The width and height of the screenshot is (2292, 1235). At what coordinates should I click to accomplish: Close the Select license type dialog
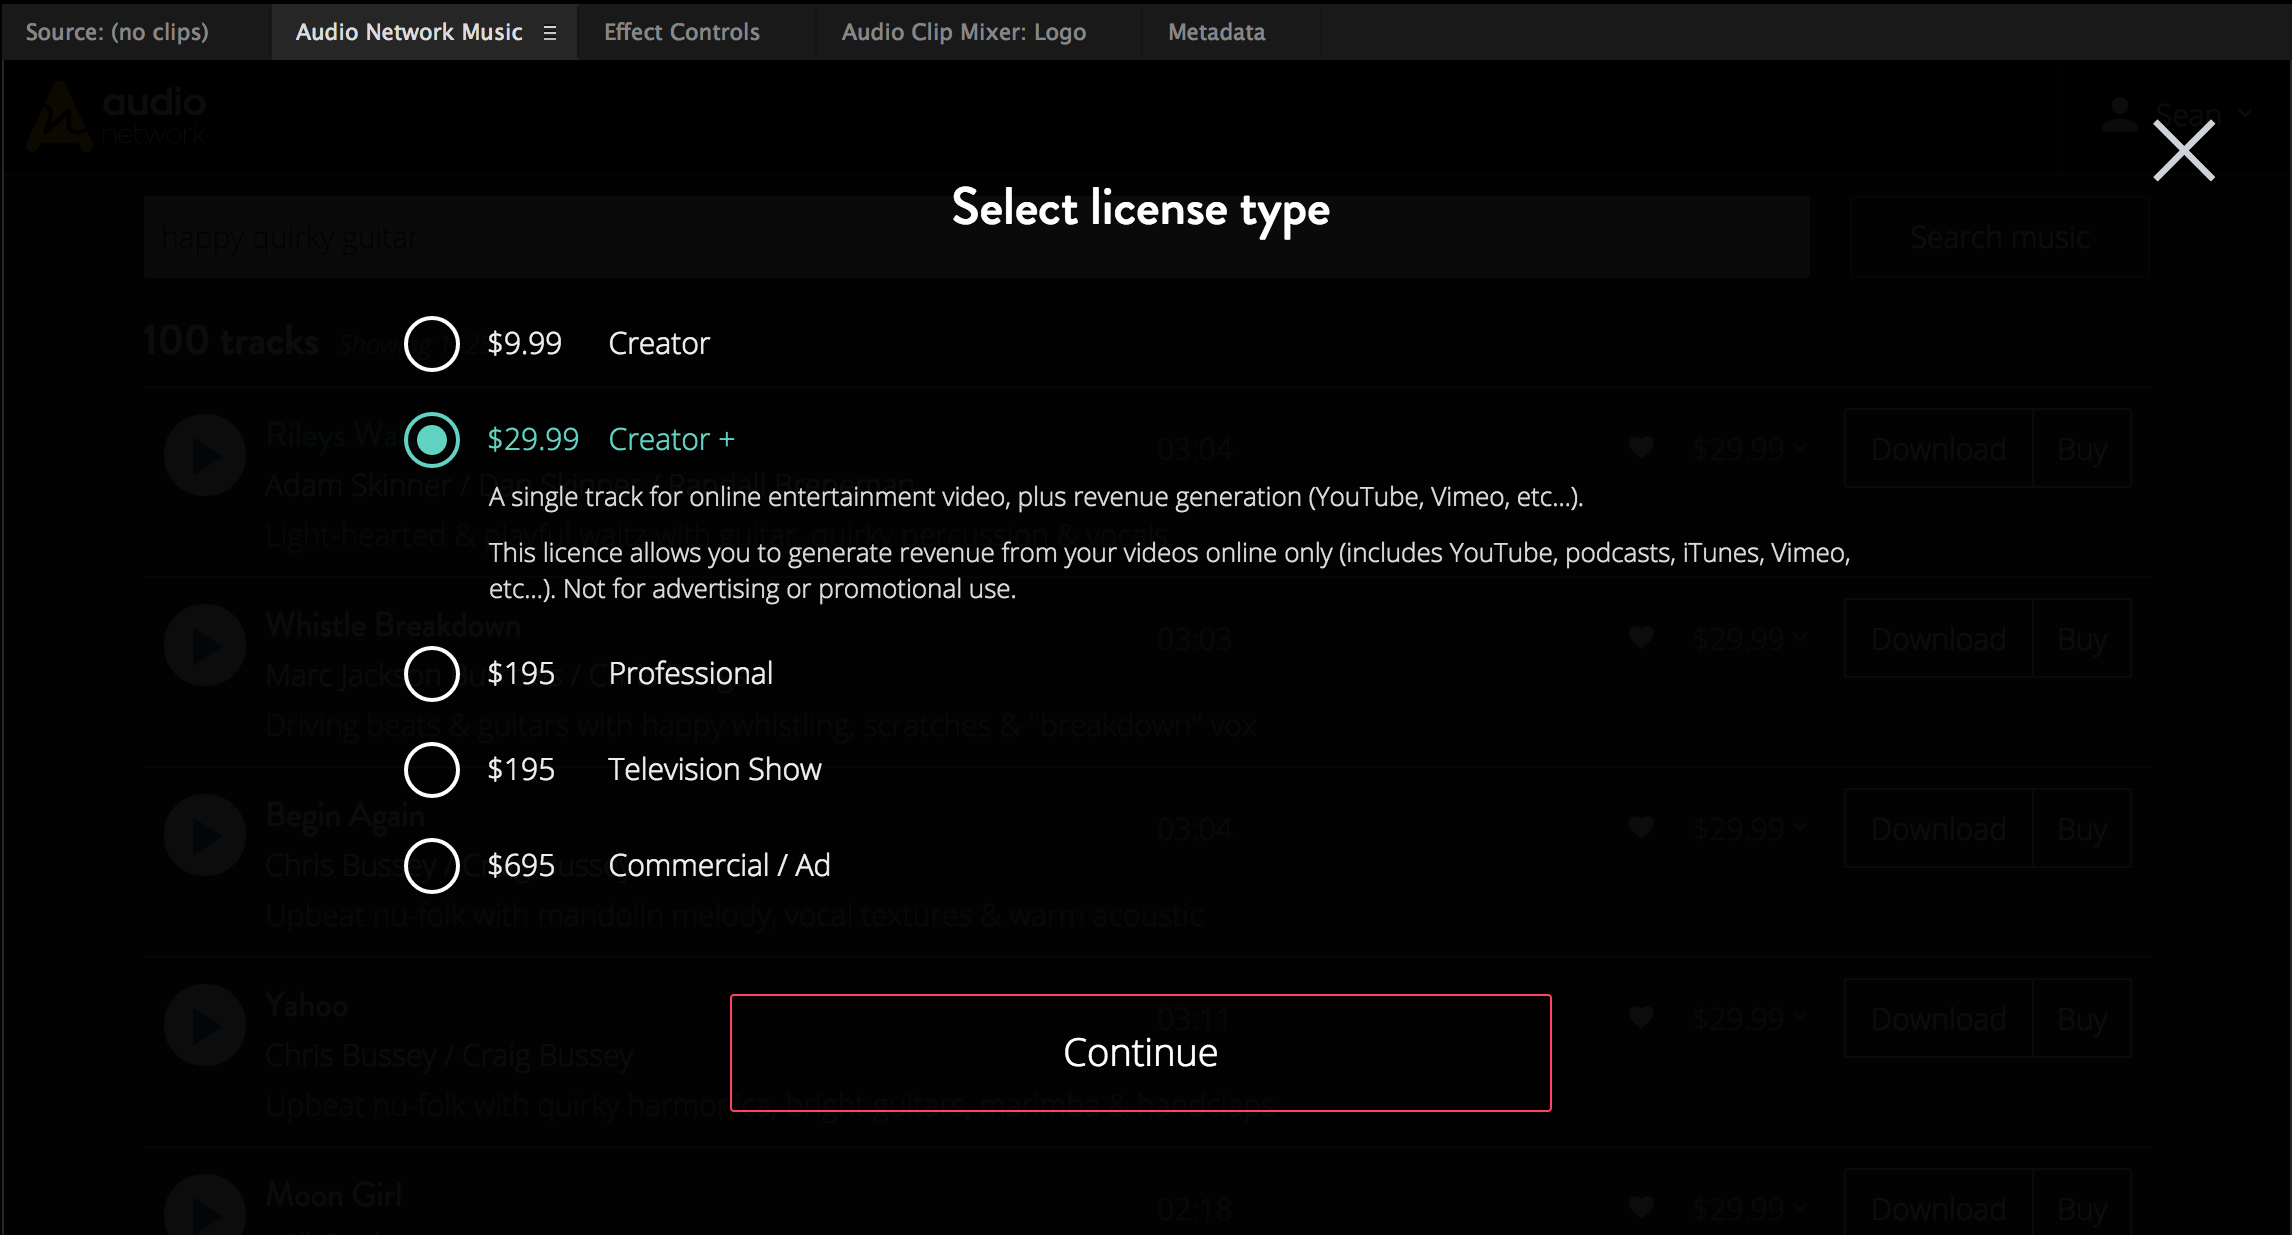pyautogui.click(x=2184, y=151)
